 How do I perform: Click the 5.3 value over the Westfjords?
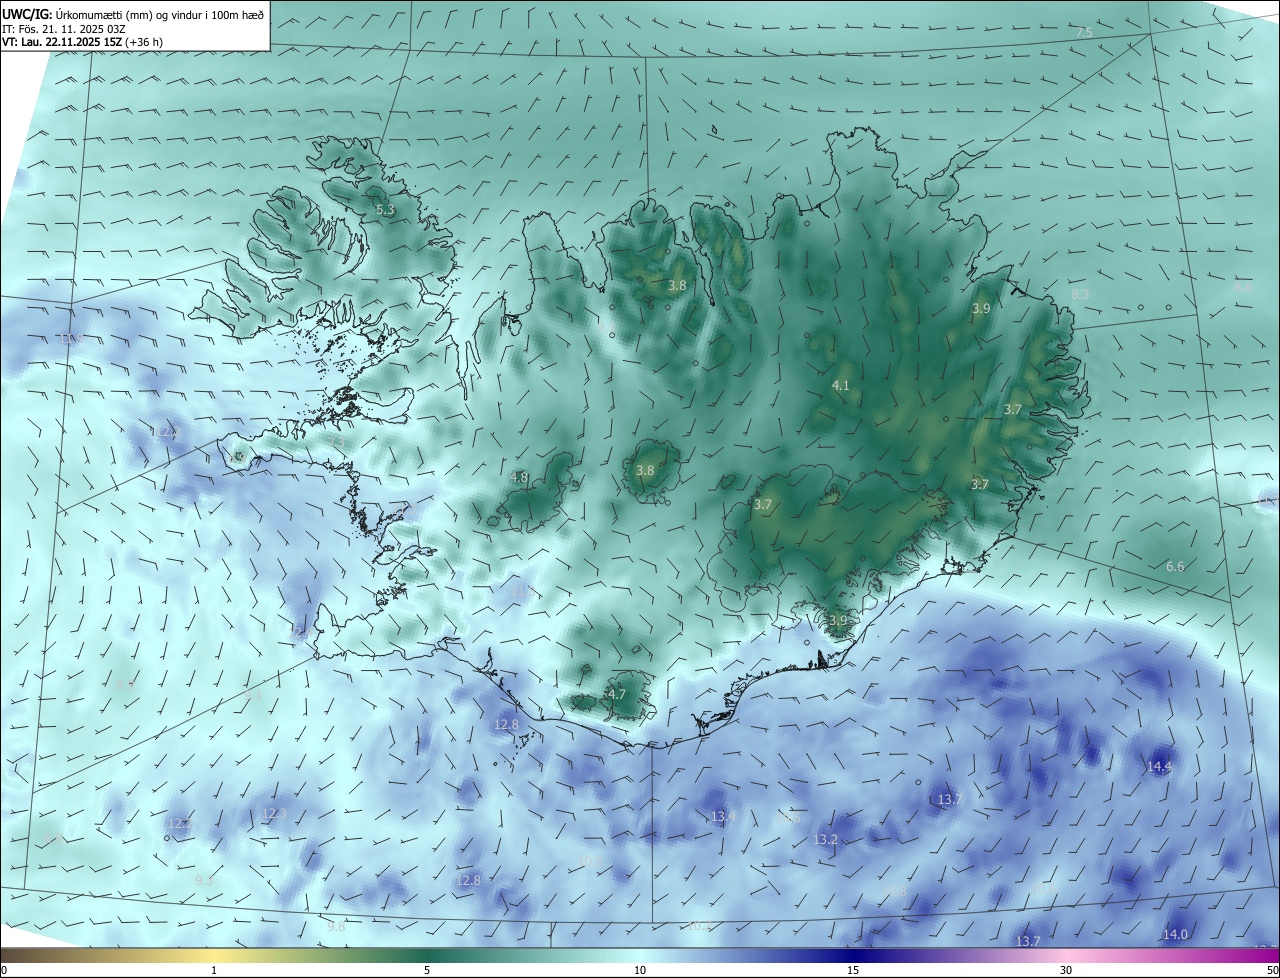click(x=385, y=210)
